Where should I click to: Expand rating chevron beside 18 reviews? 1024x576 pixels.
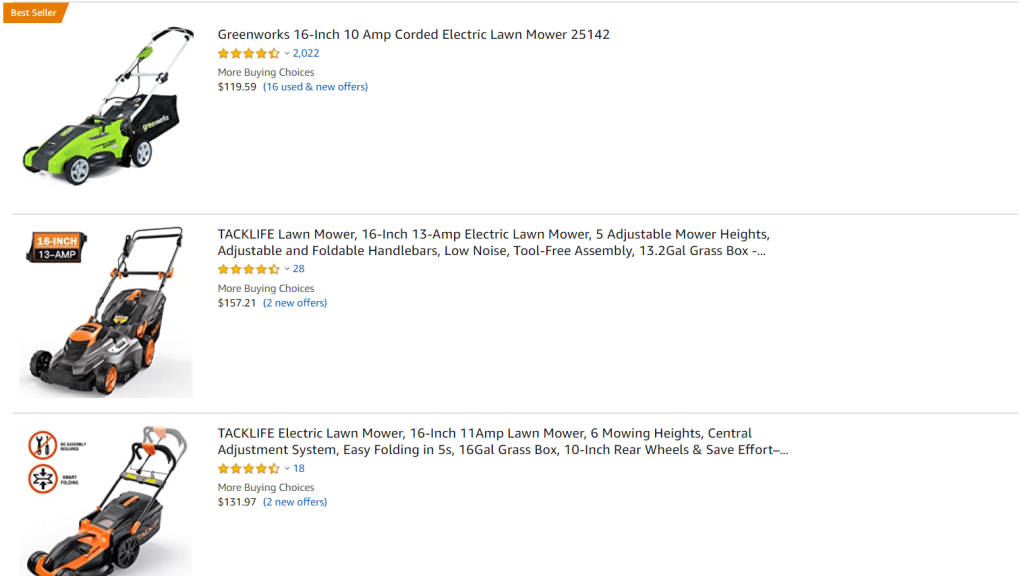point(287,468)
